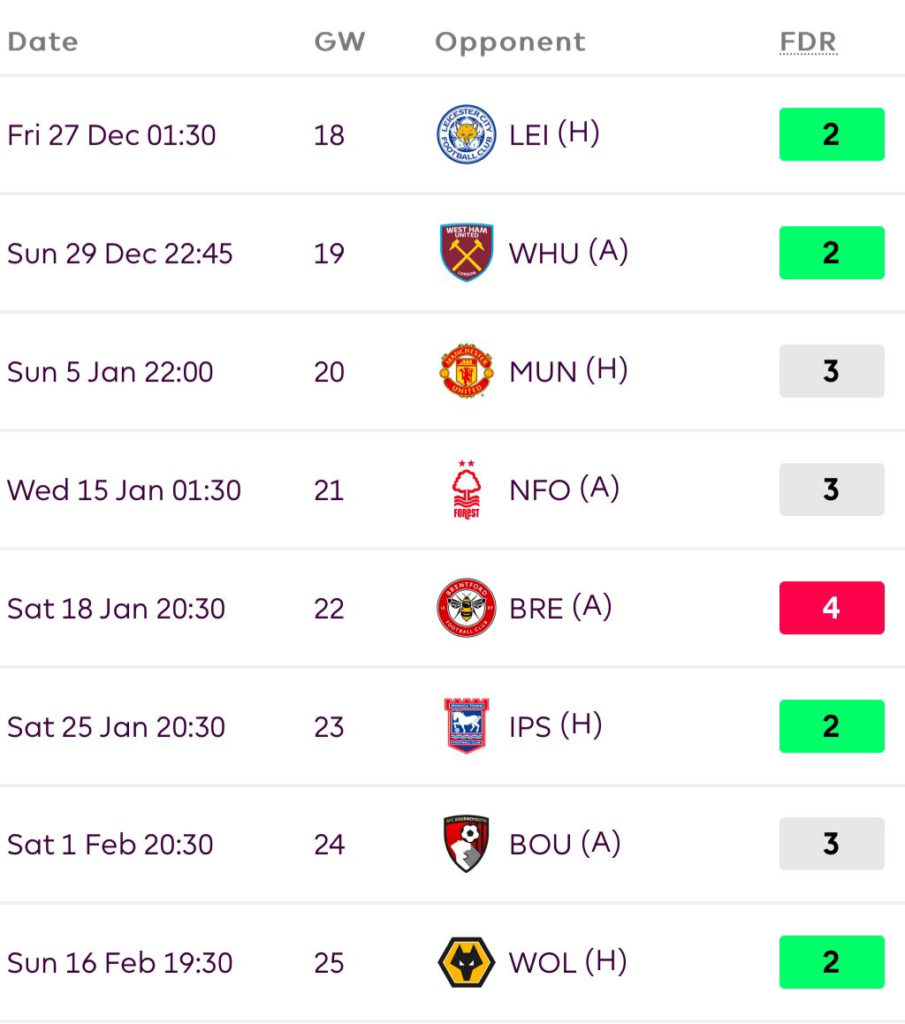Click the Wolves club crest
905x1024 pixels.
pyautogui.click(x=466, y=962)
